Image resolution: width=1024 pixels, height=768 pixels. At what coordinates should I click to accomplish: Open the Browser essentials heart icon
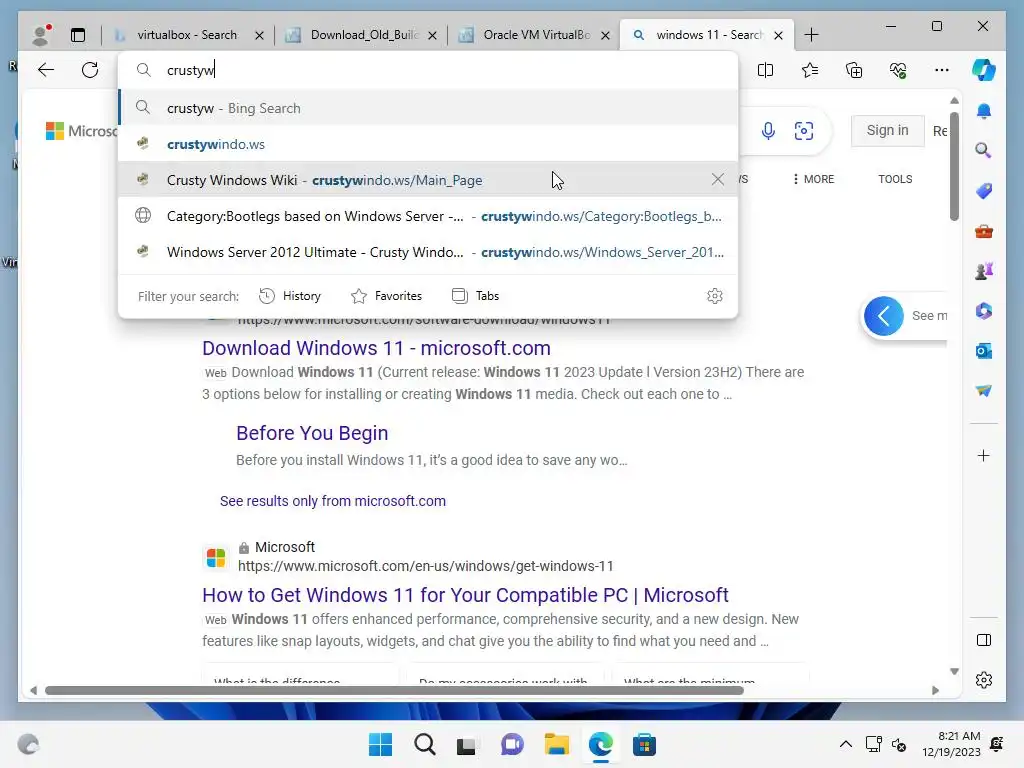(x=898, y=70)
